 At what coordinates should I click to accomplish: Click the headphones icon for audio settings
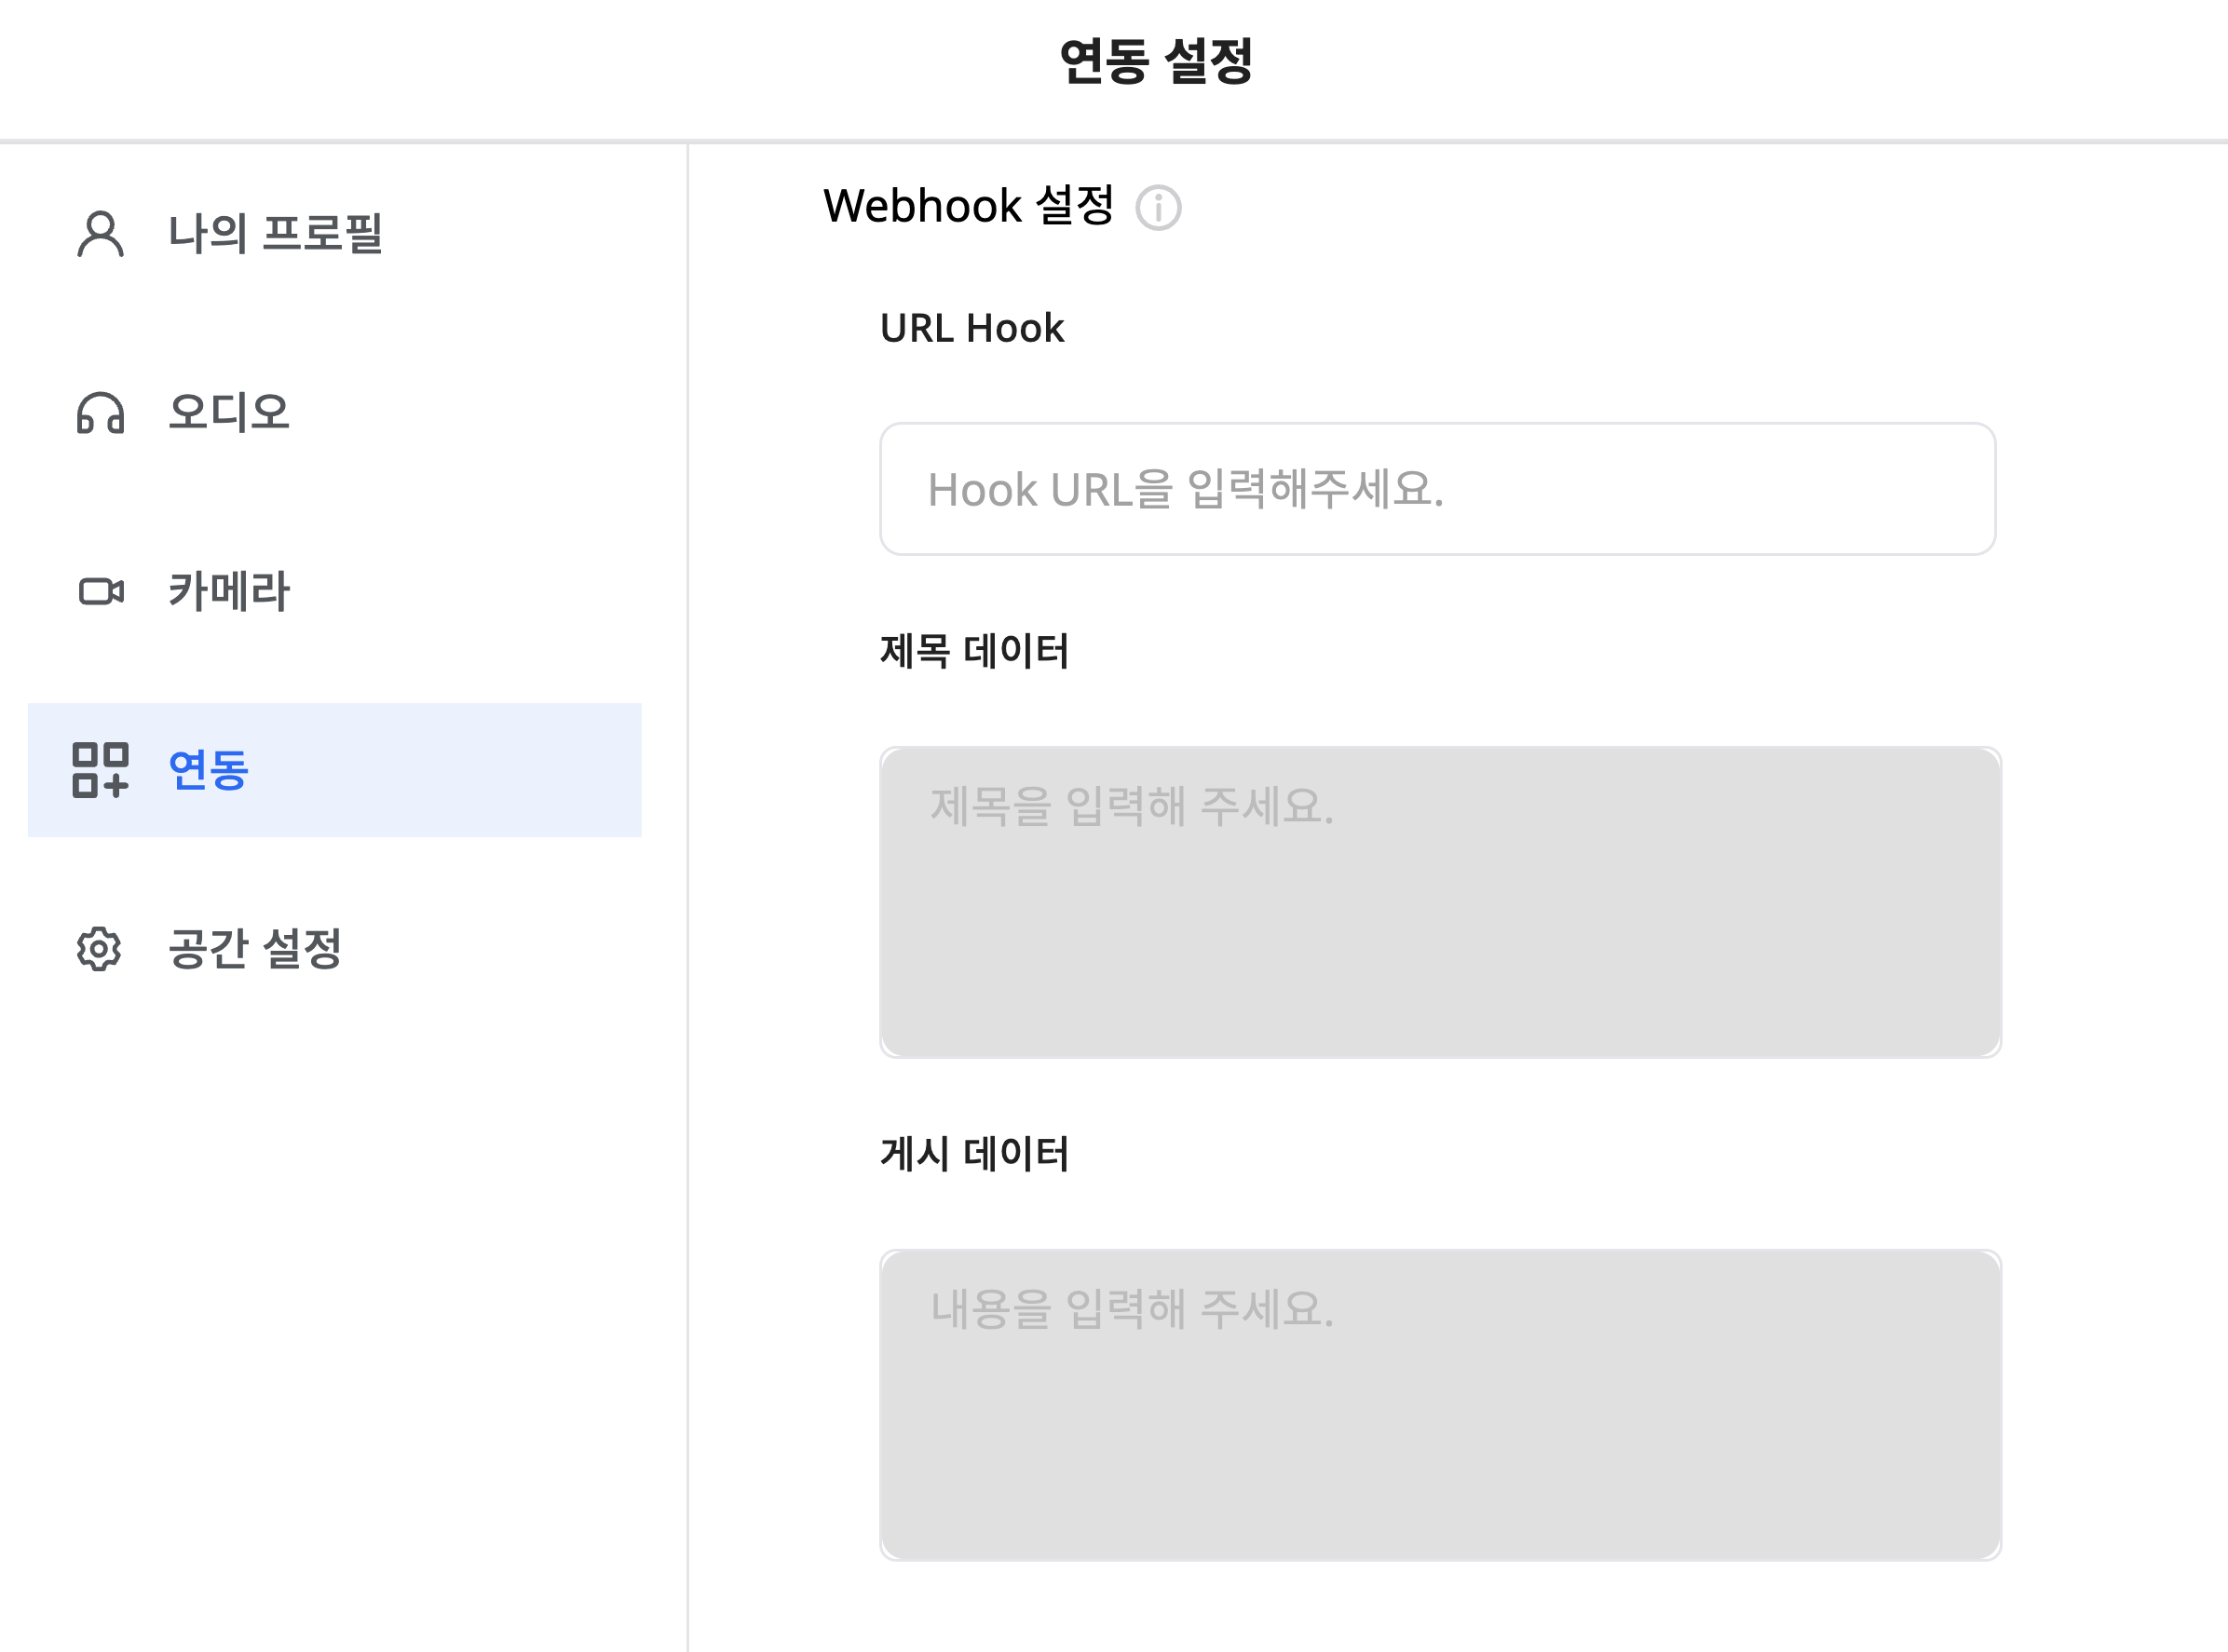tap(100, 413)
